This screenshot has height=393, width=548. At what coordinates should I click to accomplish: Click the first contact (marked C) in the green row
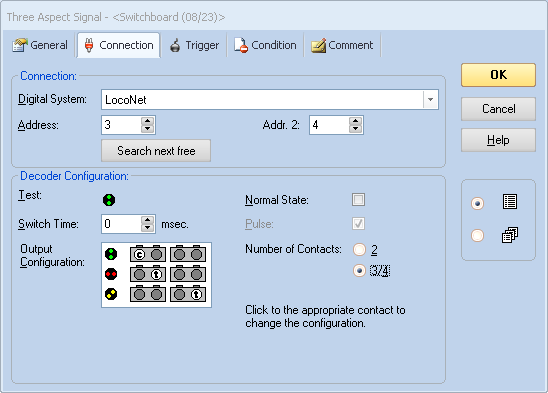point(139,254)
